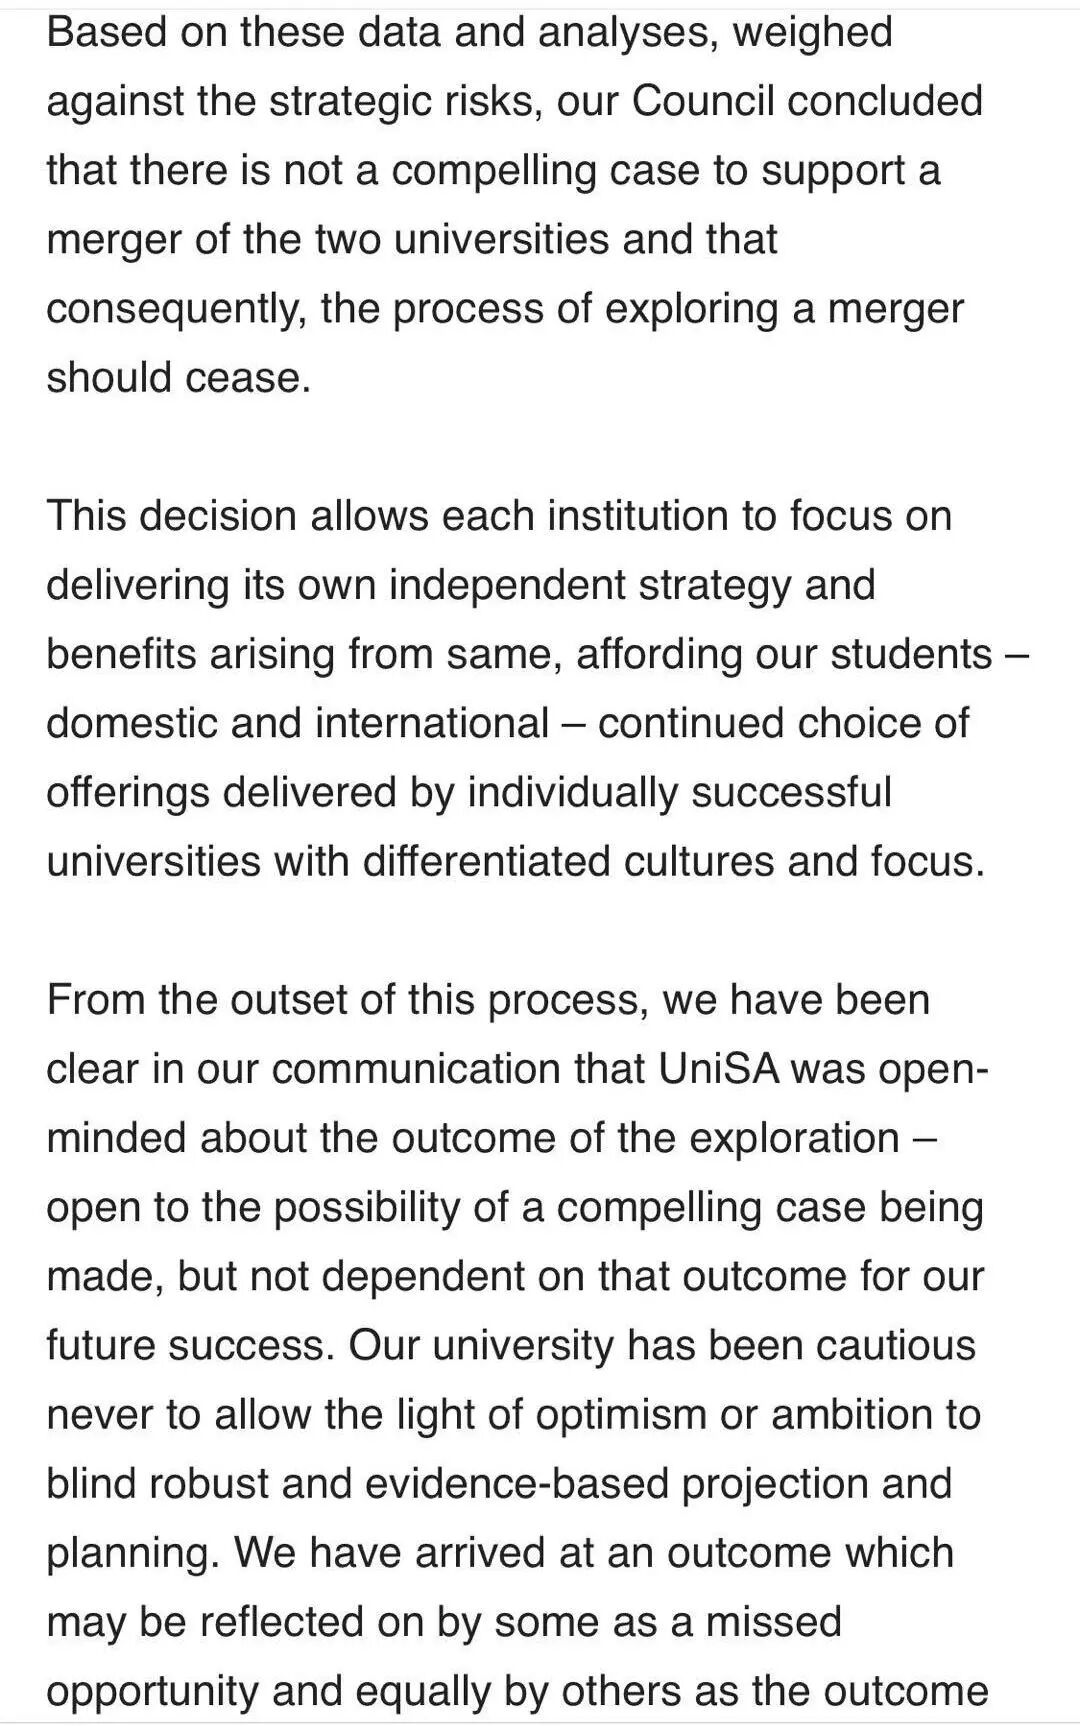The image size is (1080, 1726).
Task: Click "This decision" at paragraph start
Action: pos(171,516)
